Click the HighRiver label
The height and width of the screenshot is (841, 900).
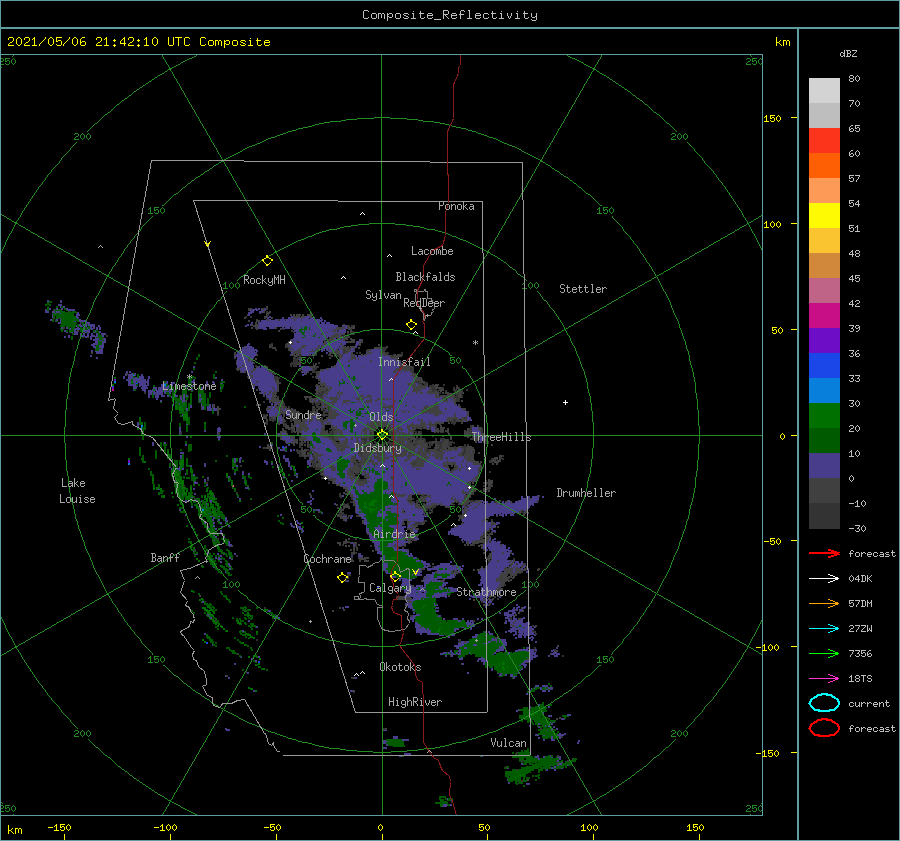click(x=415, y=702)
